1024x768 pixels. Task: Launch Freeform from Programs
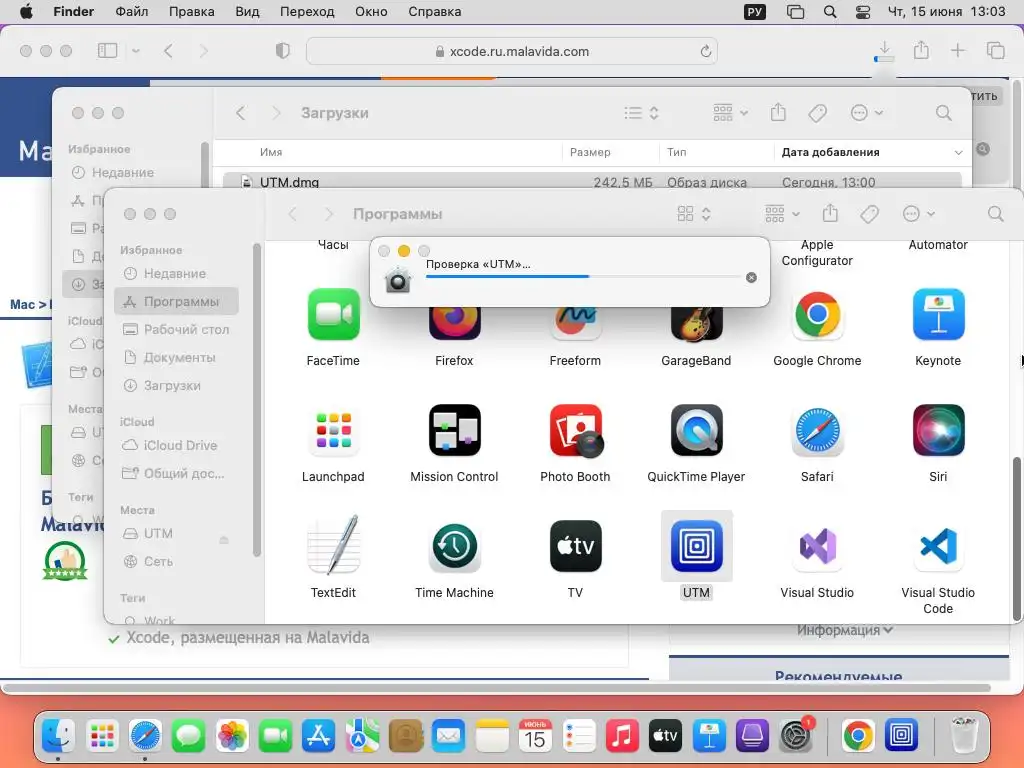pos(575,324)
